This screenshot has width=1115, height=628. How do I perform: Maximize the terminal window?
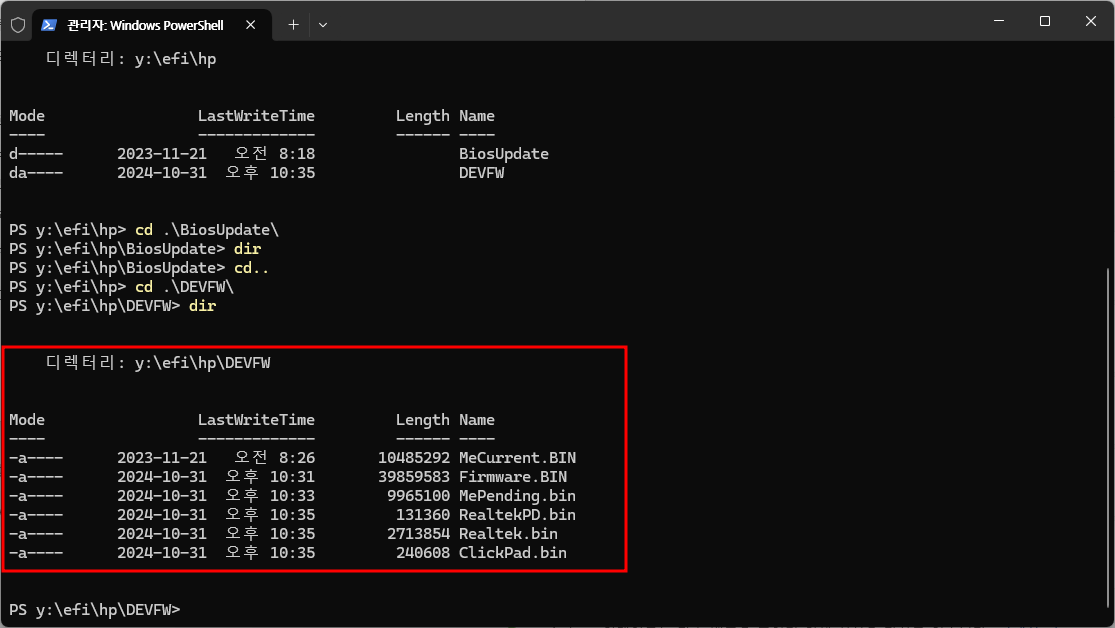pos(1045,21)
